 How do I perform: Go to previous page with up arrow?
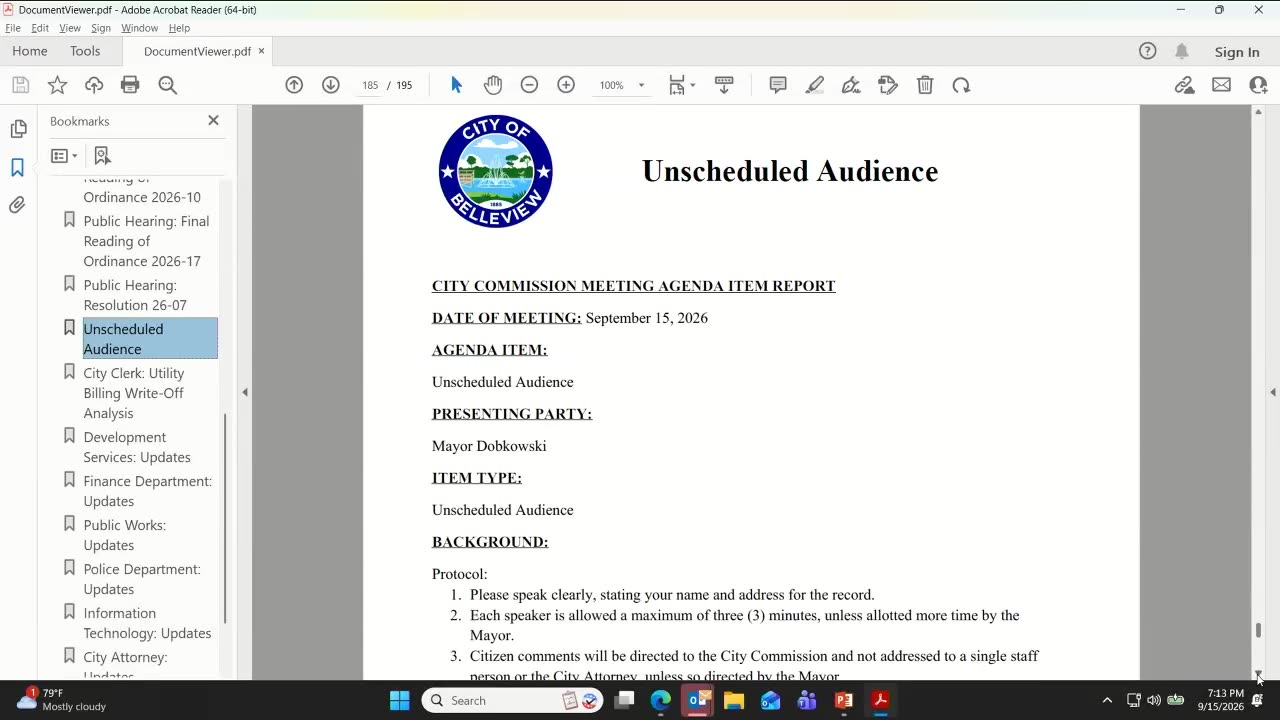294,85
